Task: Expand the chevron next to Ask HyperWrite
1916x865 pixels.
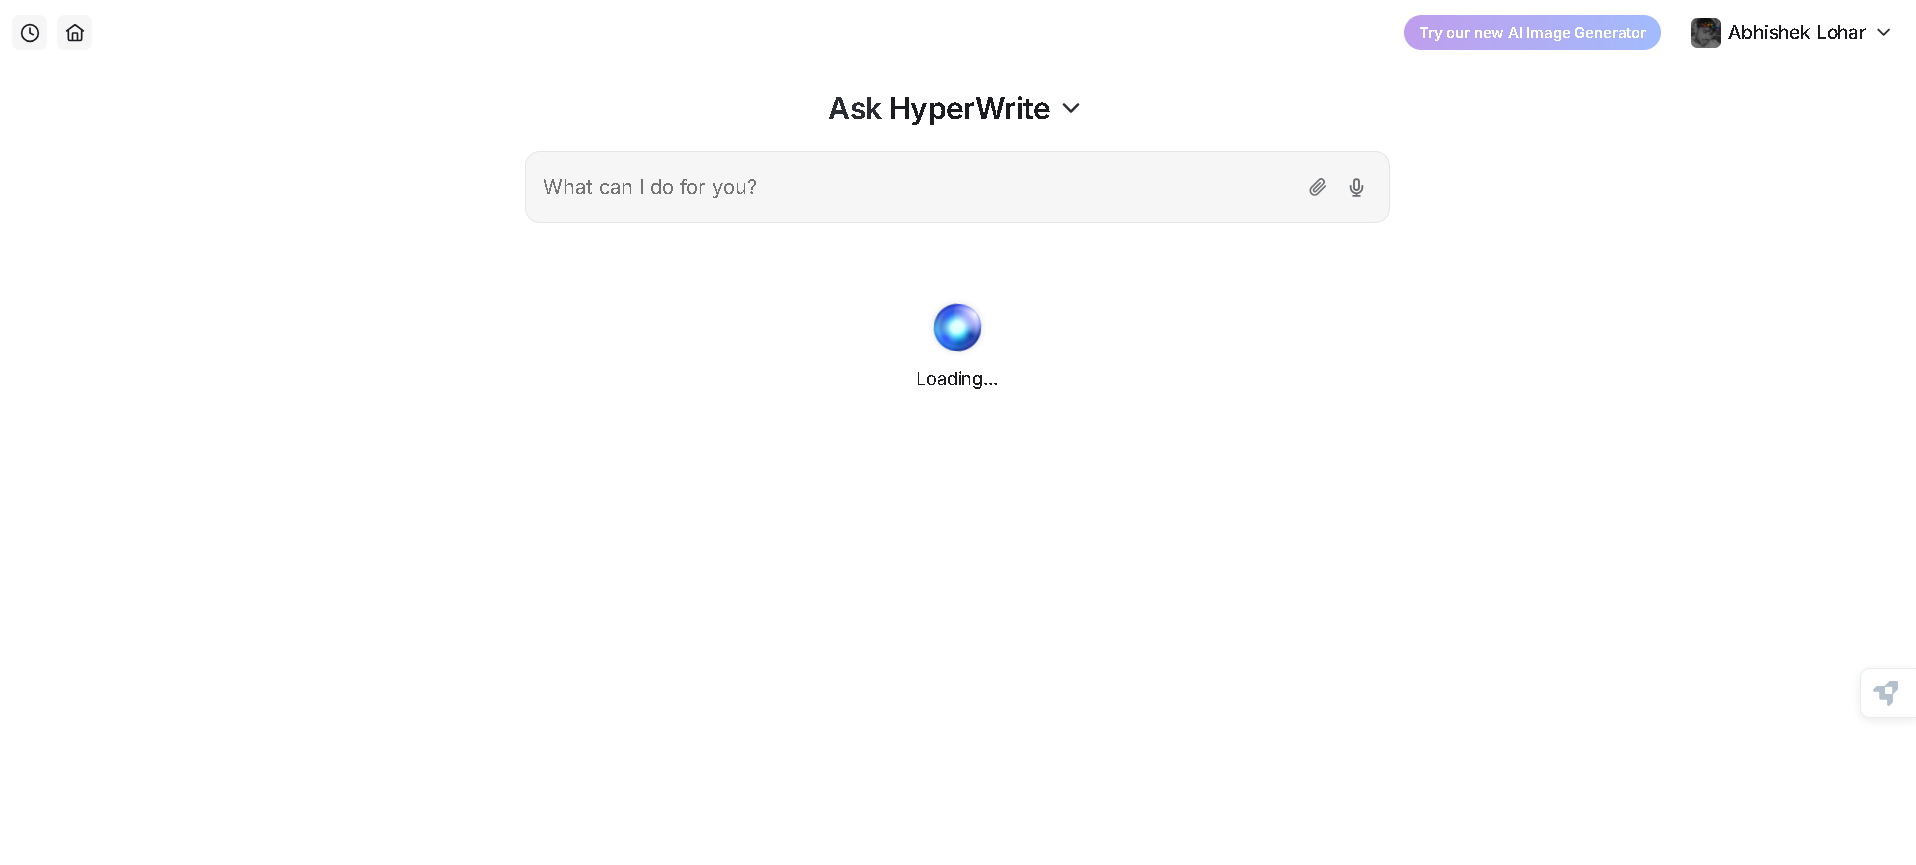Action: point(1071,108)
